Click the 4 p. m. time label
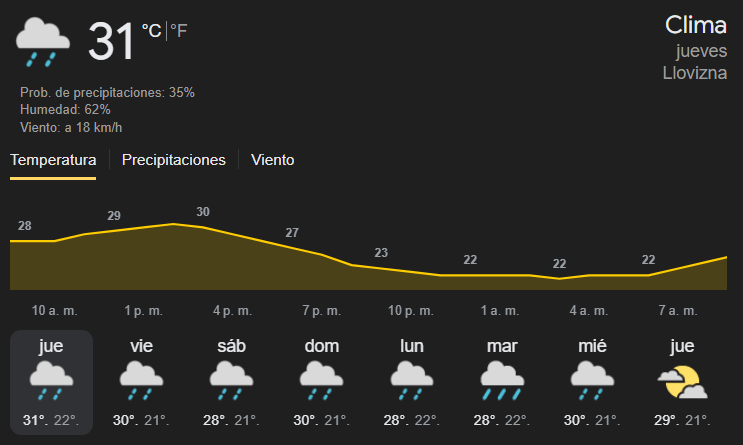Screen dimensions: 743x445 pos(232,310)
